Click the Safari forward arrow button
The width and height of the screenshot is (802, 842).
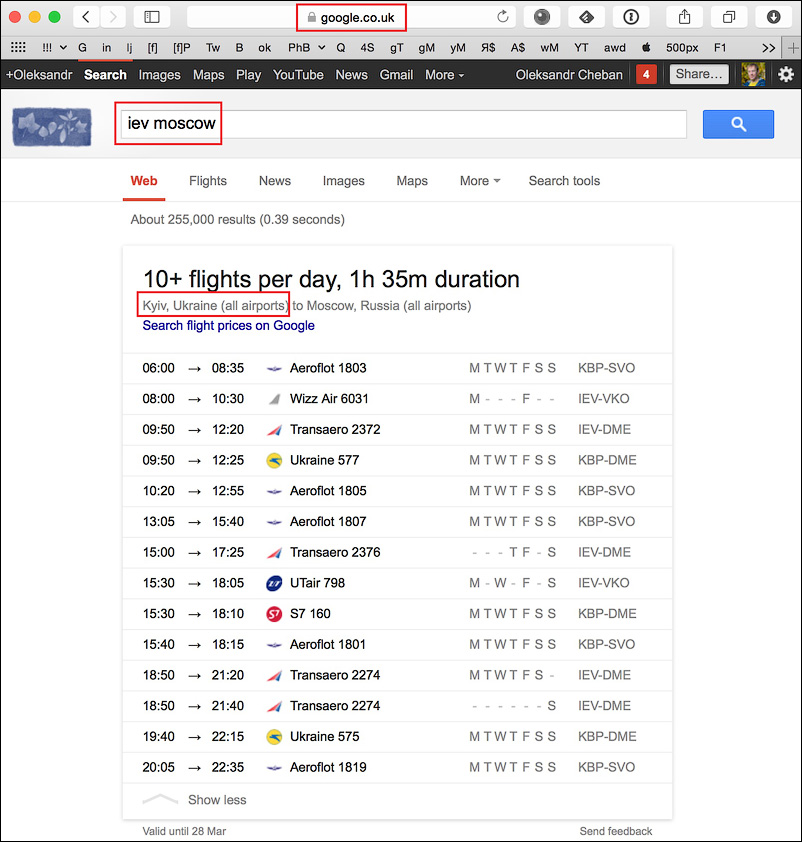tap(113, 17)
